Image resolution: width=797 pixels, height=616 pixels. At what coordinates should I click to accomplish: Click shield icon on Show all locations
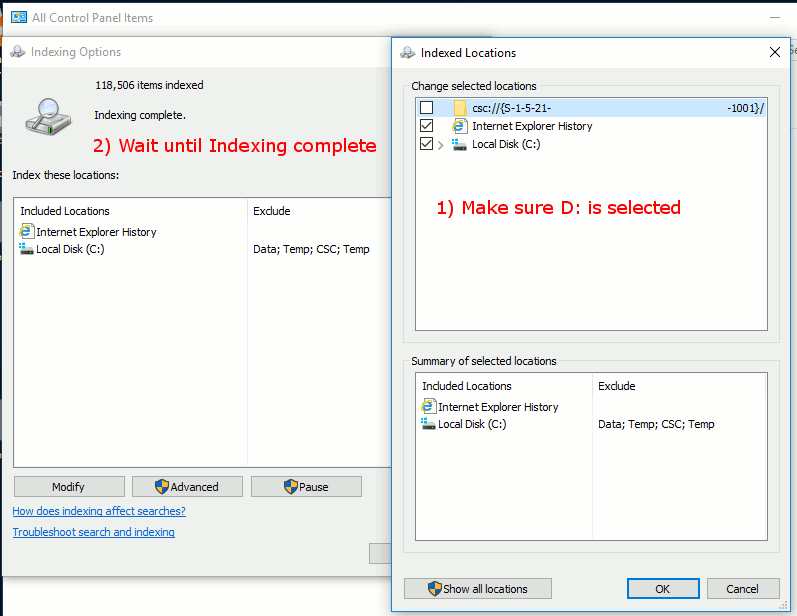(x=435, y=589)
